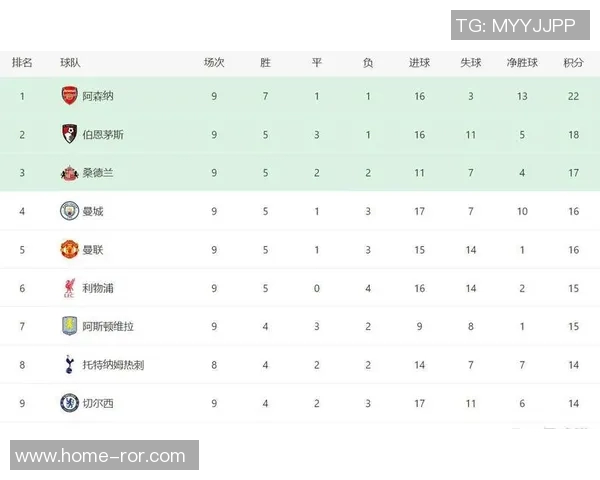Click the Liverpool club crest icon
The width and height of the screenshot is (600, 480).
pyautogui.click(x=69, y=288)
